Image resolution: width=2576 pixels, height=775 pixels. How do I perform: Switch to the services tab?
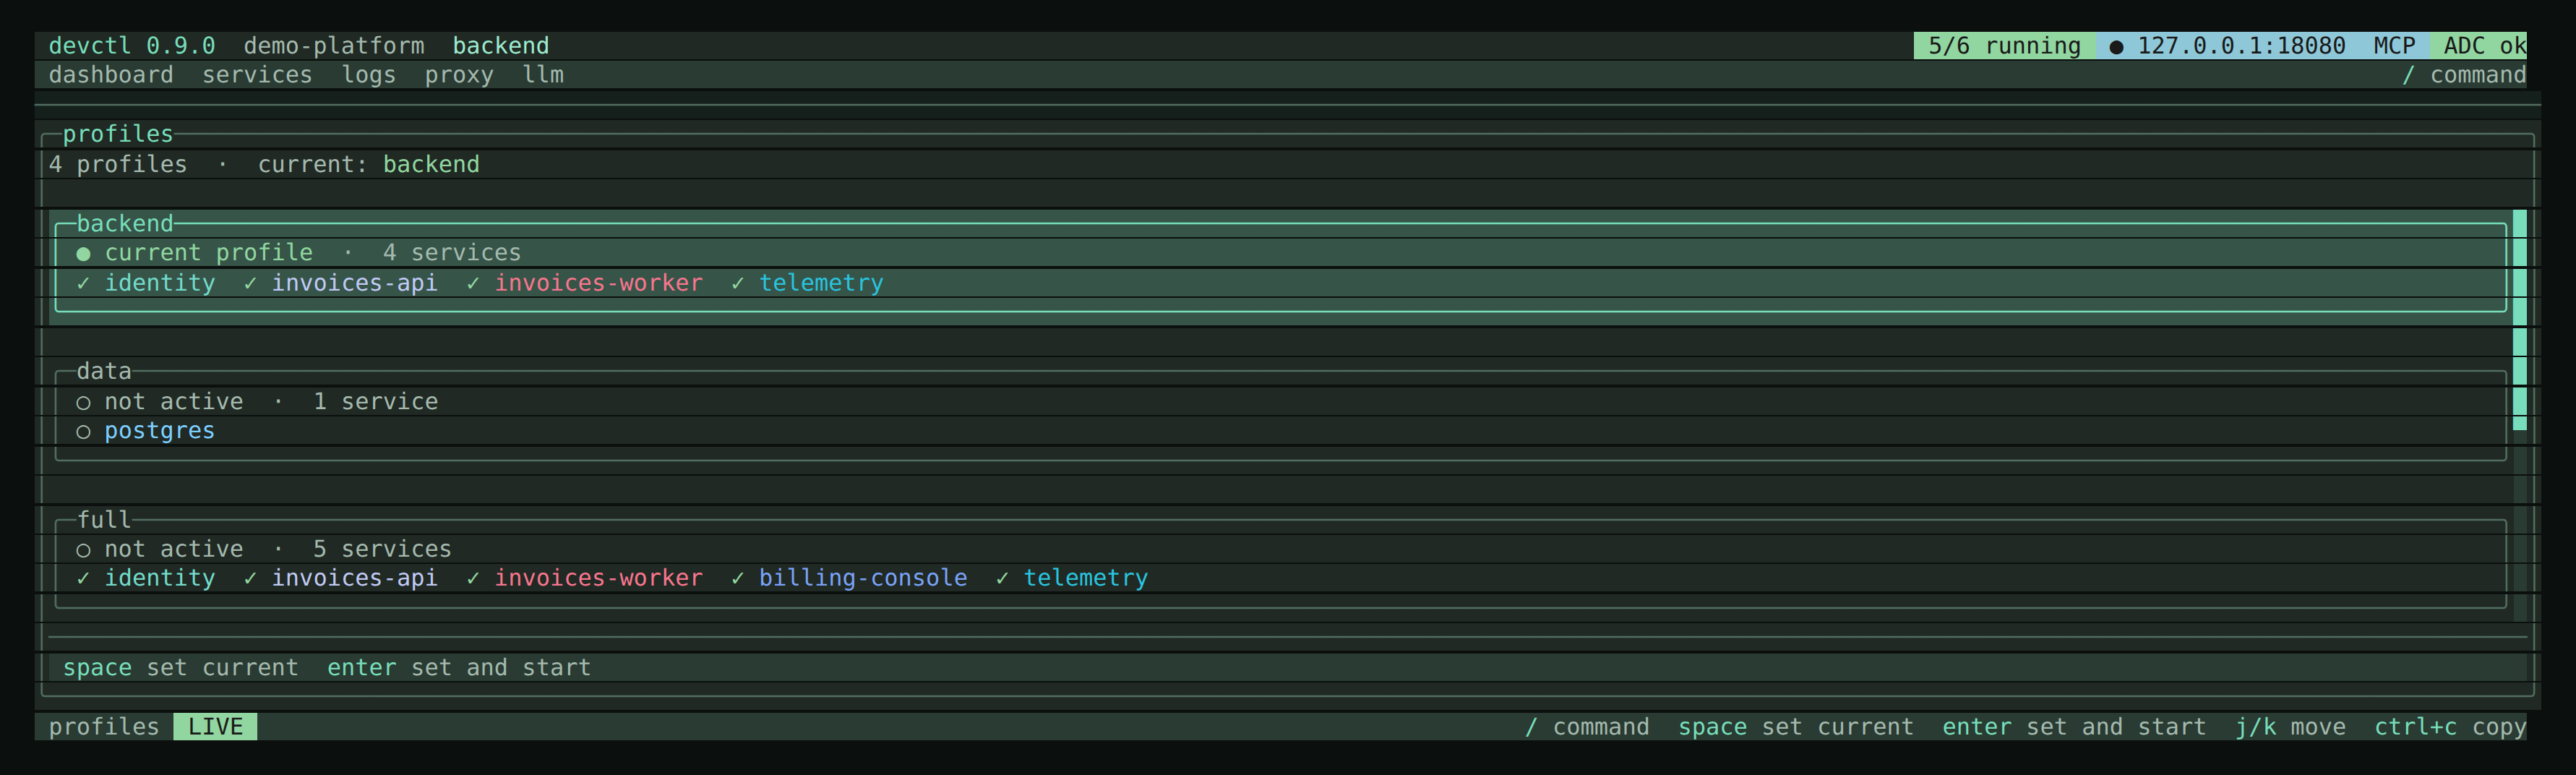tap(257, 75)
